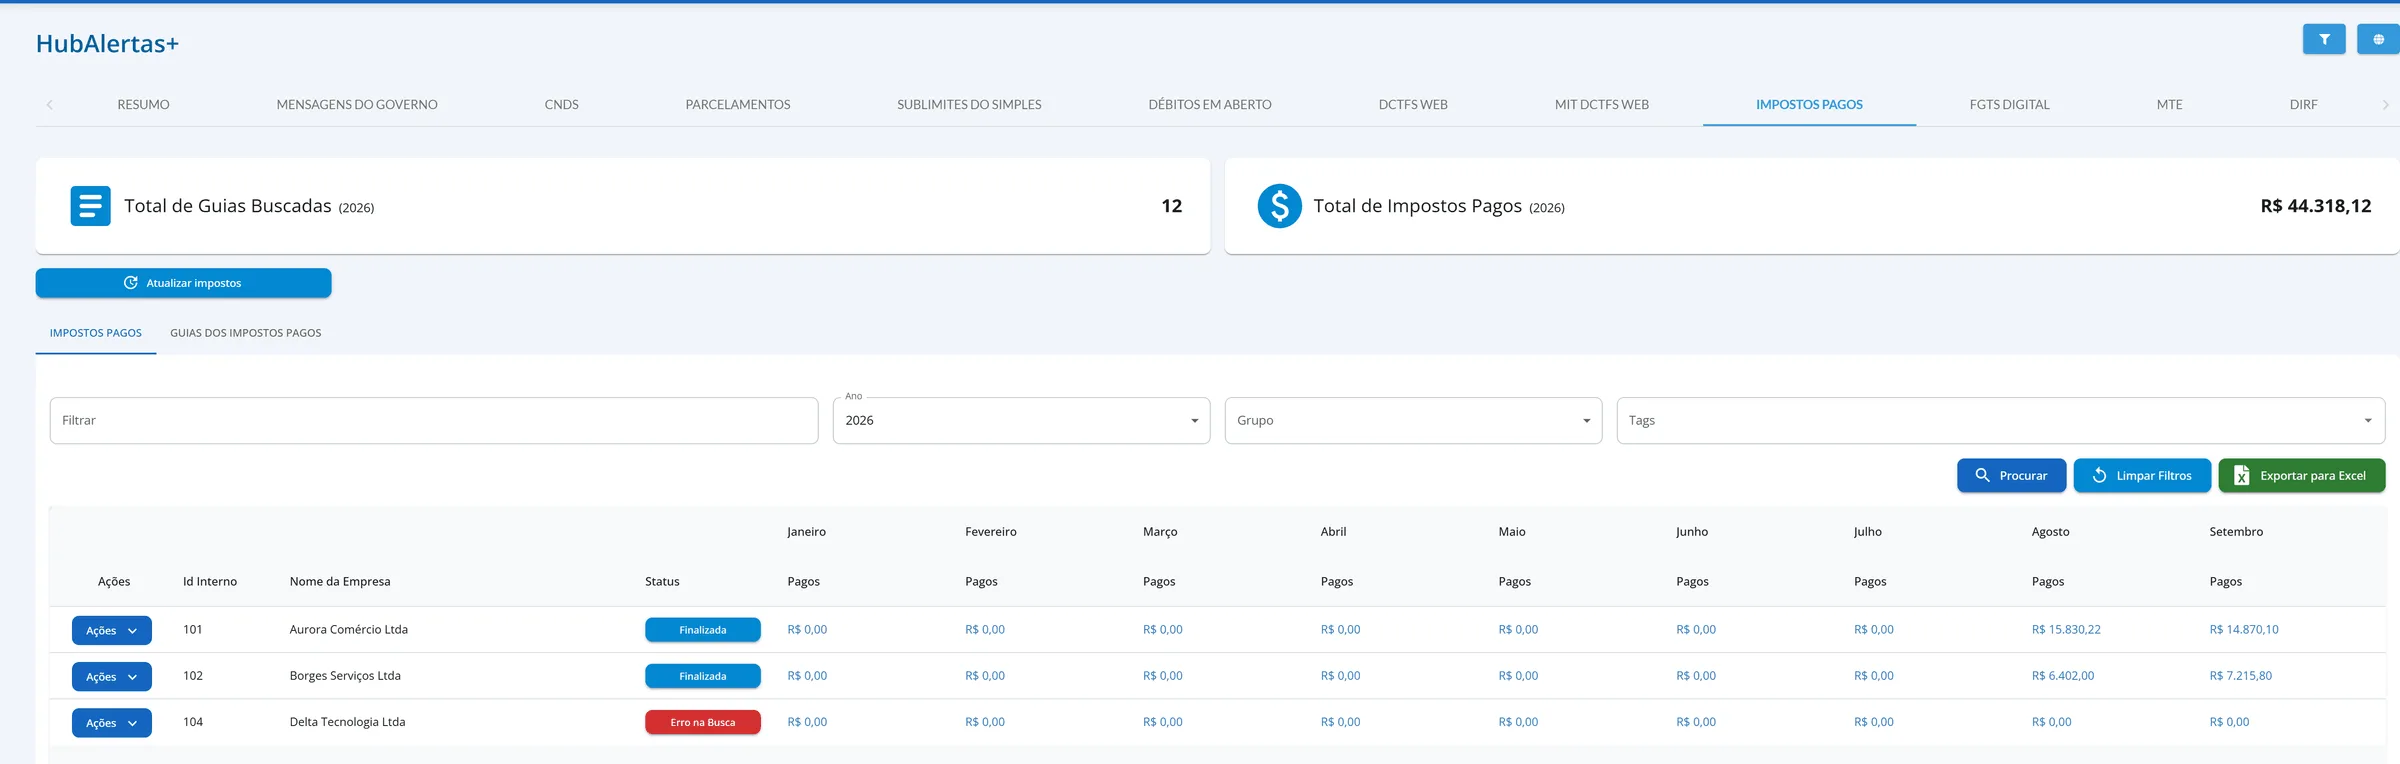Viewport: 2400px width, 764px height.
Task: Click Setembro value R$ 14.870,10
Action: tap(2244, 630)
